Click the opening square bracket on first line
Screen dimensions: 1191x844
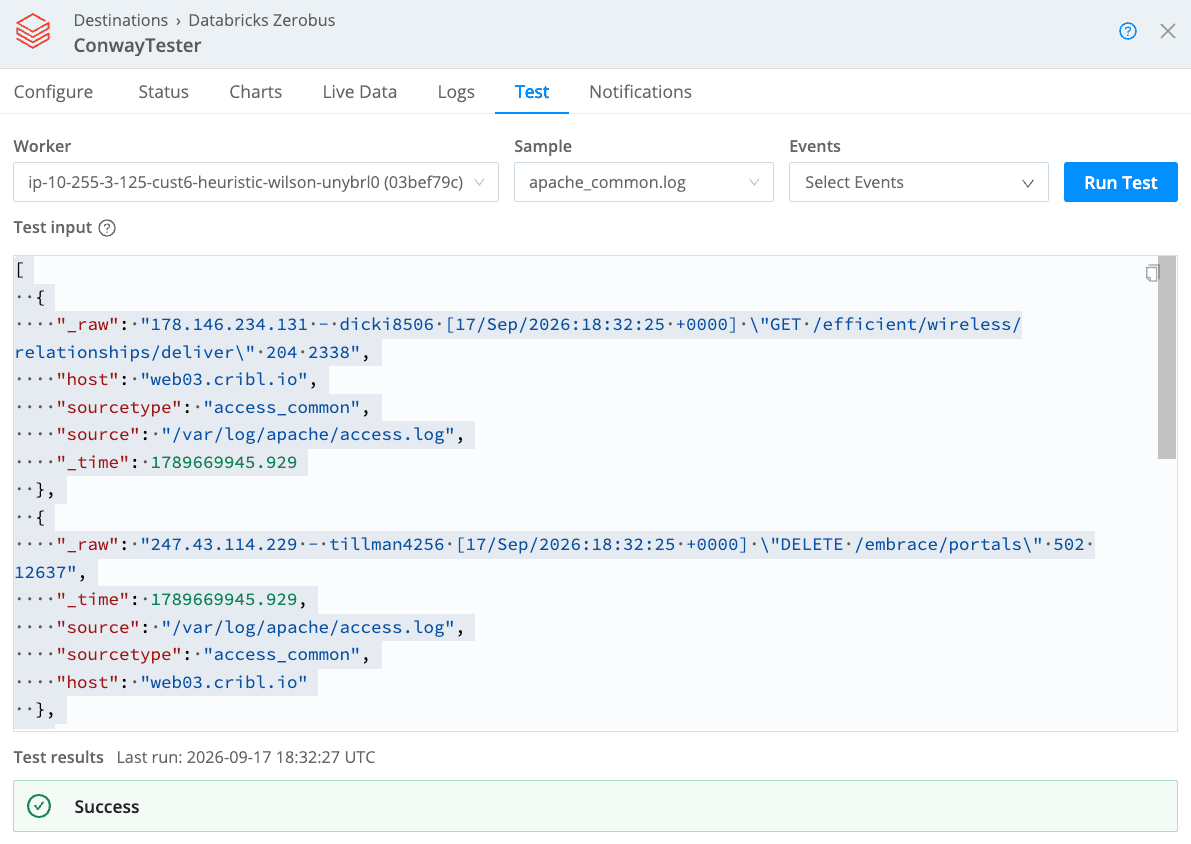(x=21, y=270)
